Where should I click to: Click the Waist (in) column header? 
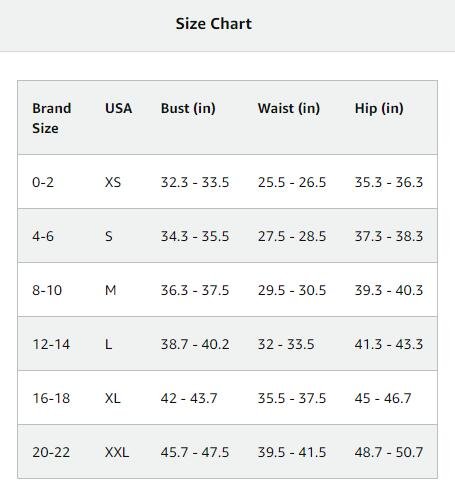289,108
